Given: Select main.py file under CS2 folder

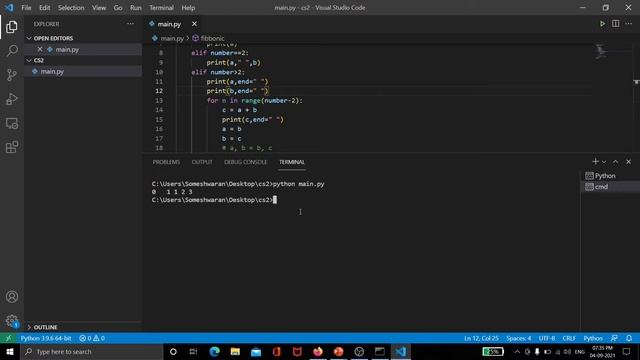Looking at the screenshot, I should point(83,71).
